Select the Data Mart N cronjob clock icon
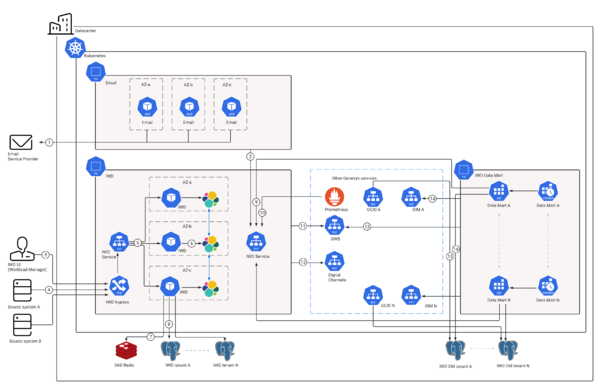600x388 pixels. click(548, 286)
